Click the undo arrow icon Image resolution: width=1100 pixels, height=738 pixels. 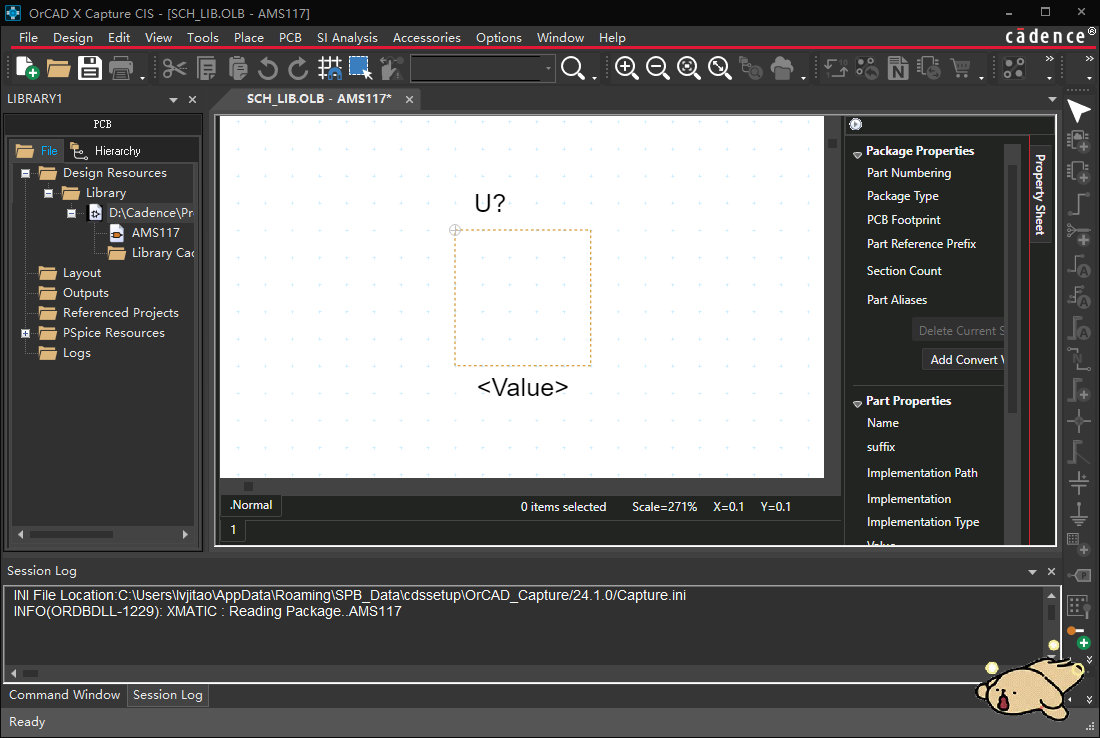click(x=268, y=68)
